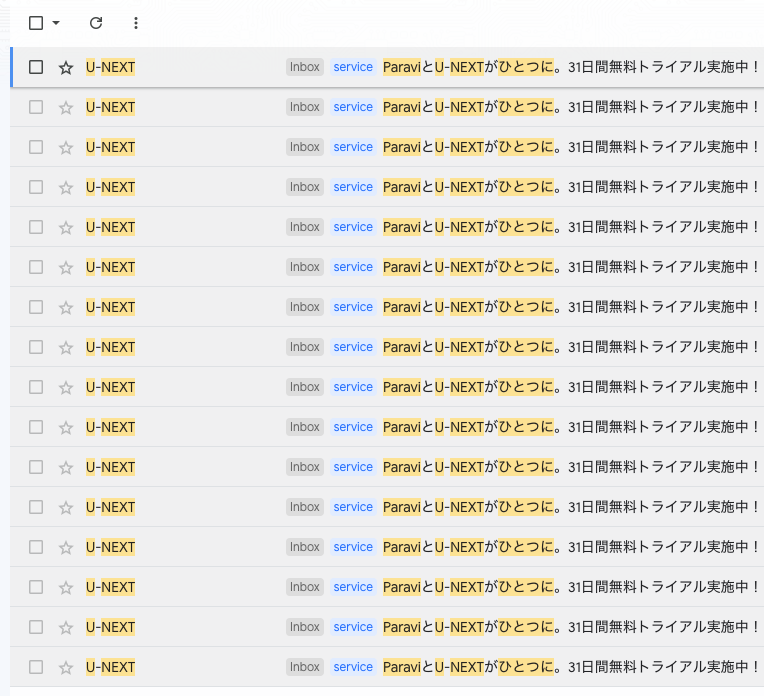Viewport: 764px width, 696px height.
Task: Star the second U-NEXT email
Action: coord(66,107)
